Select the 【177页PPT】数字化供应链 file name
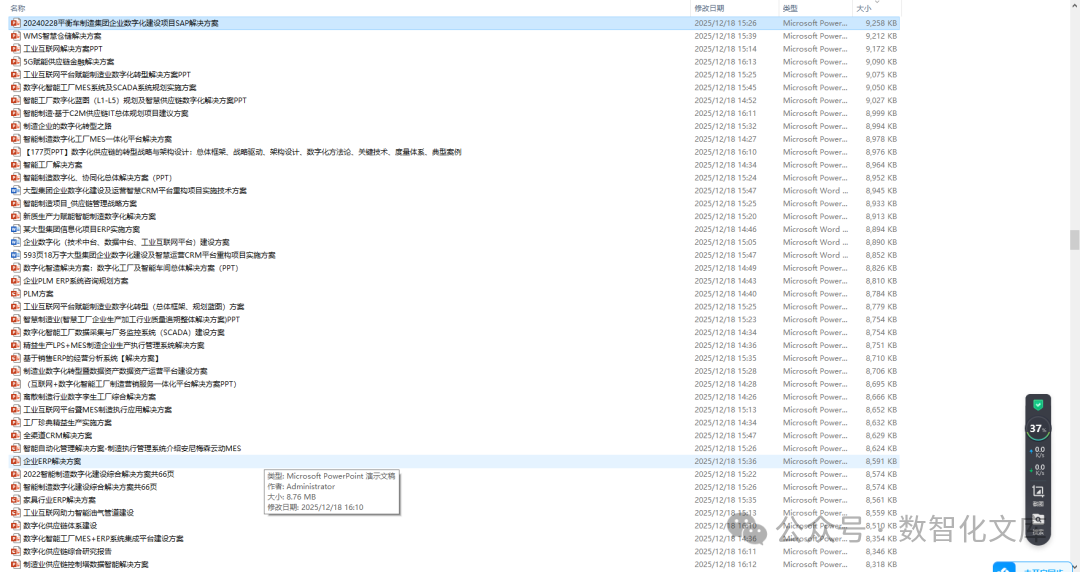1080x572 pixels. (242, 152)
